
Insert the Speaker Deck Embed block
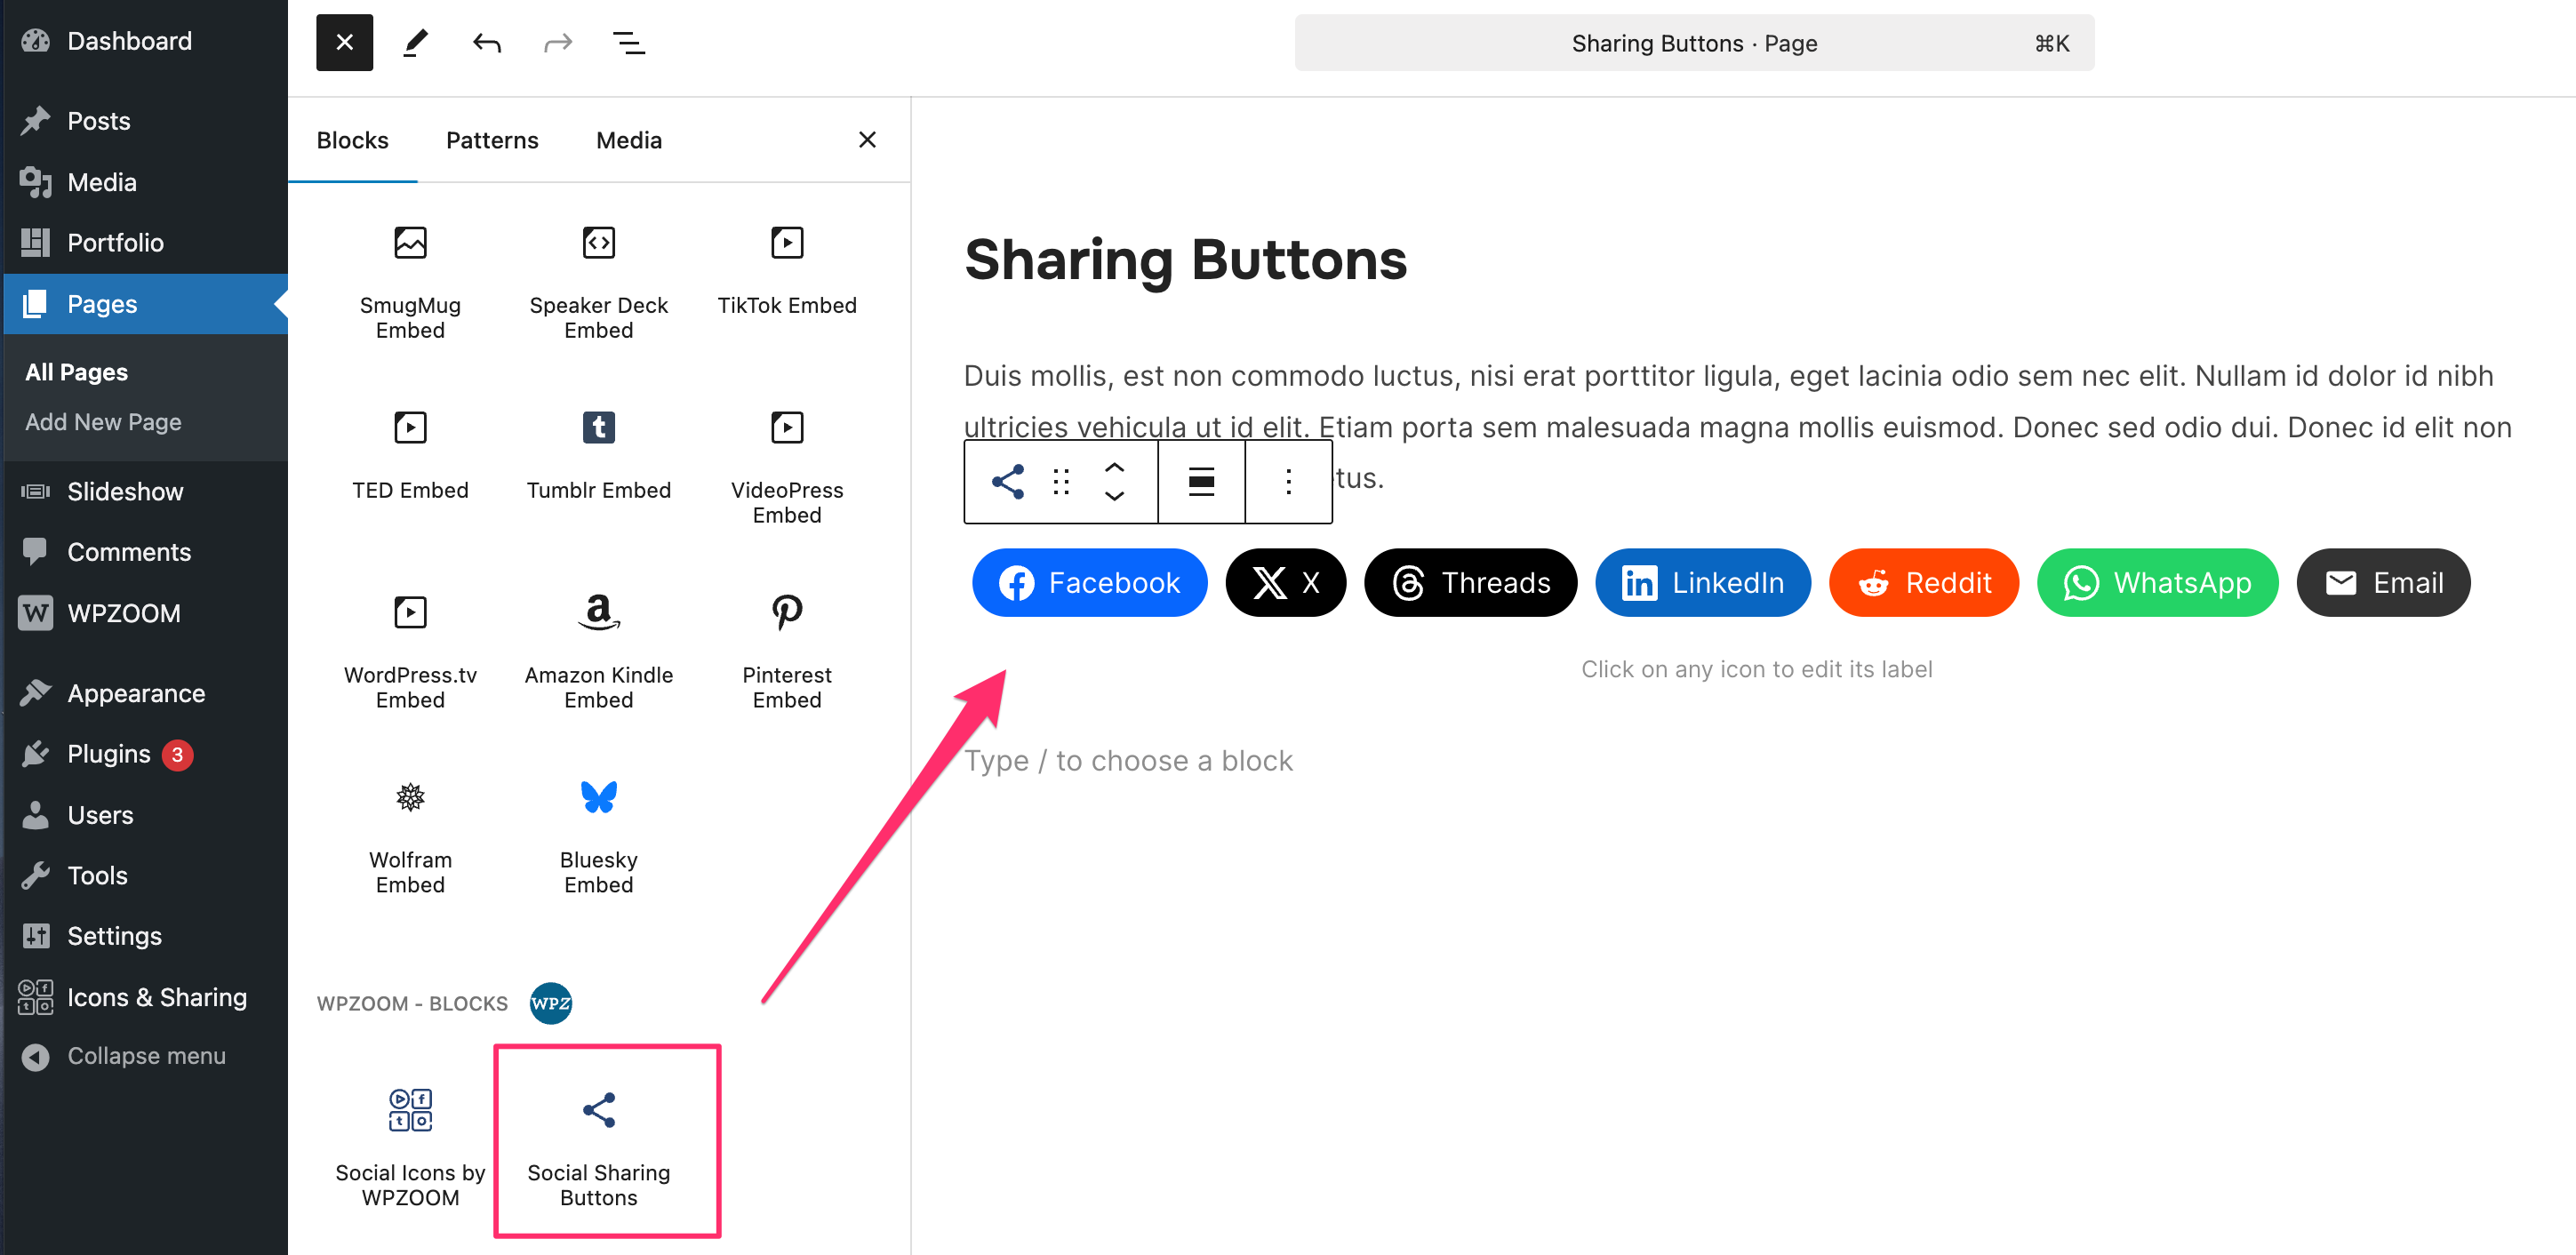click(598, 283)
